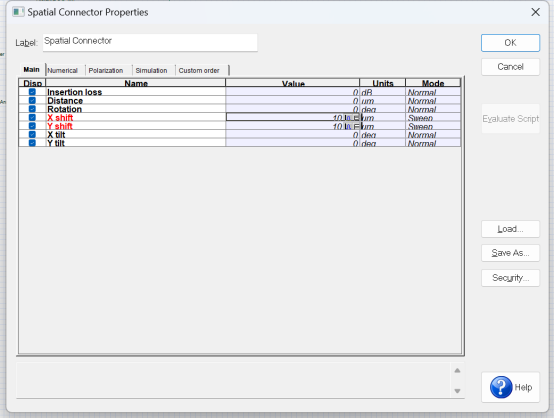Image resolution: width=554 pixels, height=419 pixels.
Task: Click the Cancel button
Action: tap(510, 67)
